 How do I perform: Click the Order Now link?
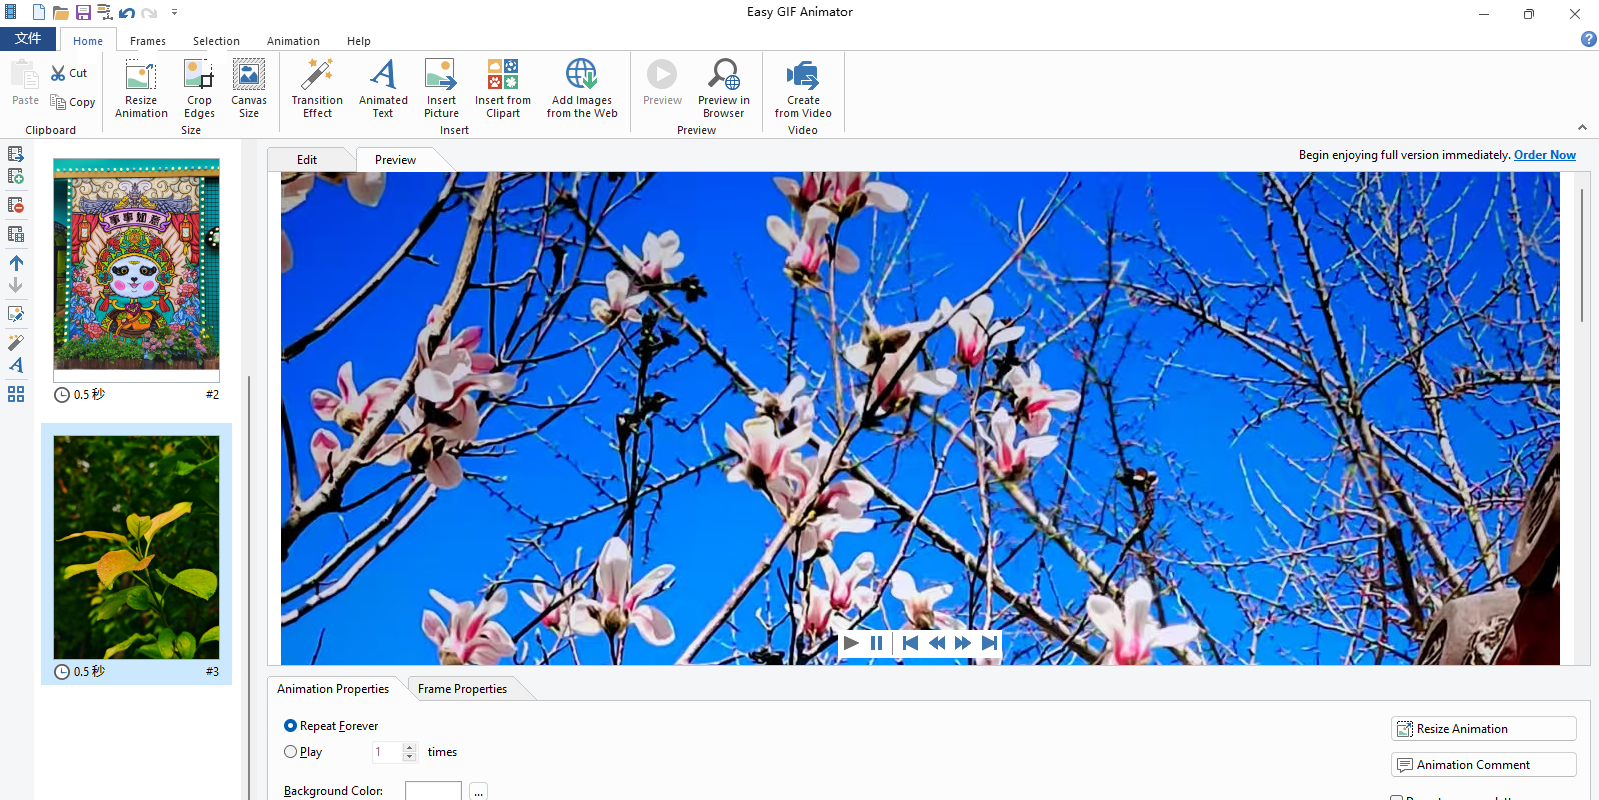[1544, 155]
